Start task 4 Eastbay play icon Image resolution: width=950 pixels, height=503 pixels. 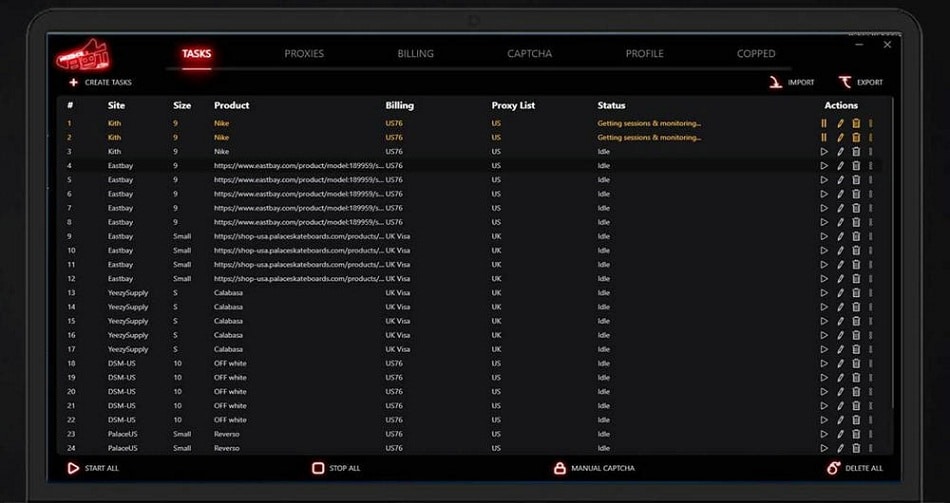click(x=823, y=165)
